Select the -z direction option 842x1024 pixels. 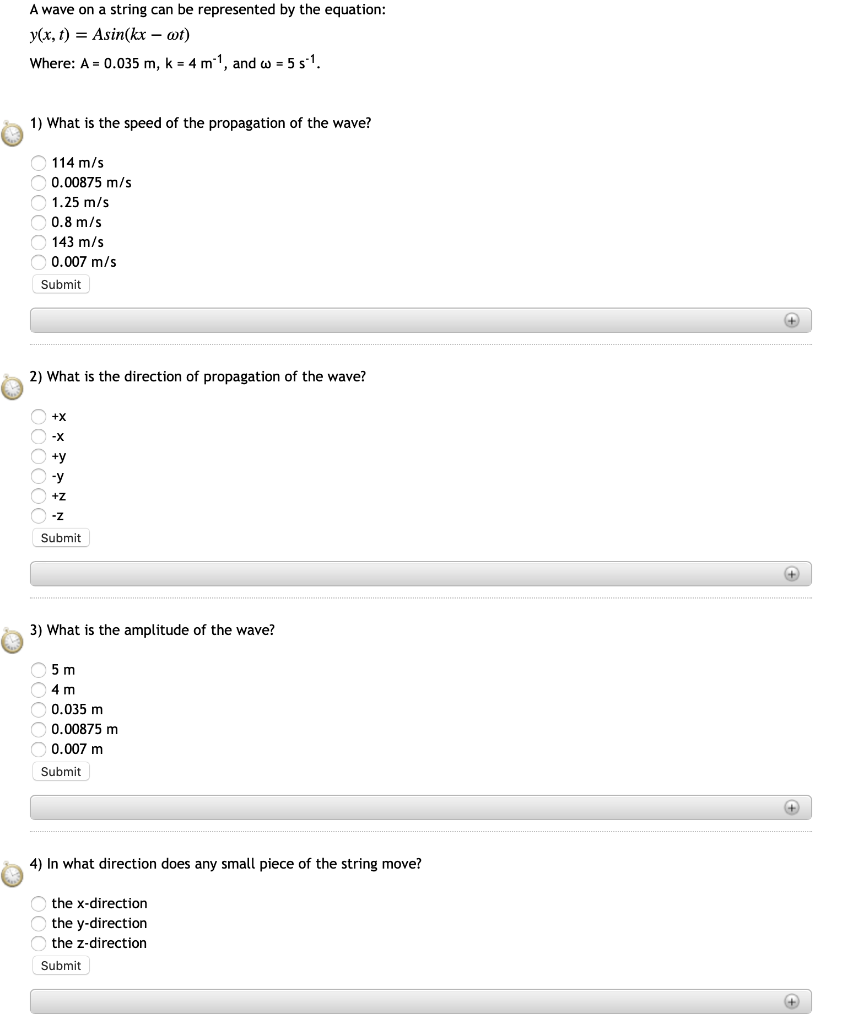pos(38,516)
